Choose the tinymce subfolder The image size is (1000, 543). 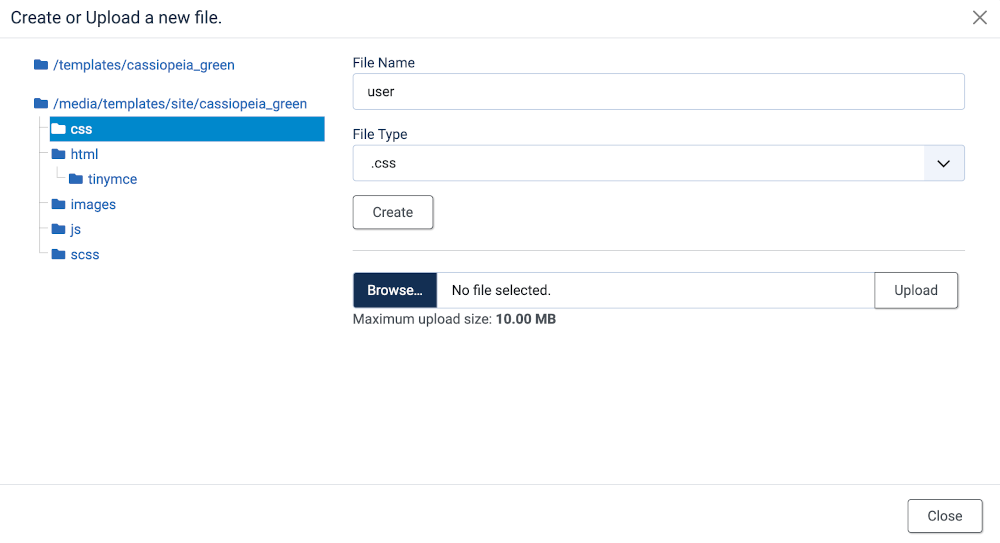pyautogui.click(x=112, y=179)
